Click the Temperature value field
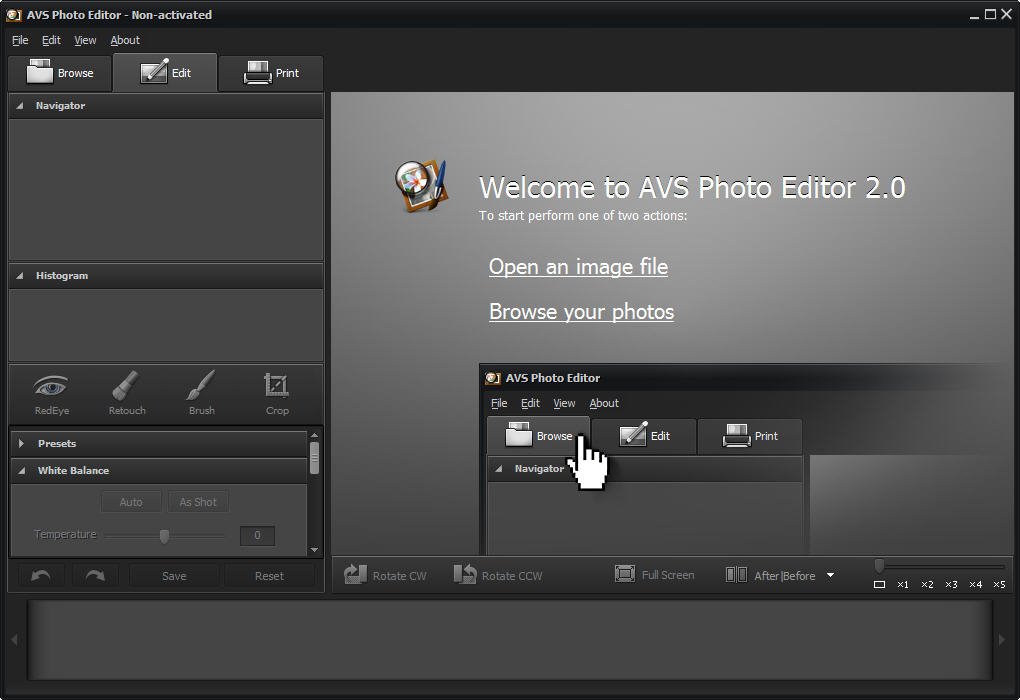The image size is (1020, 700). click(257, 535)
